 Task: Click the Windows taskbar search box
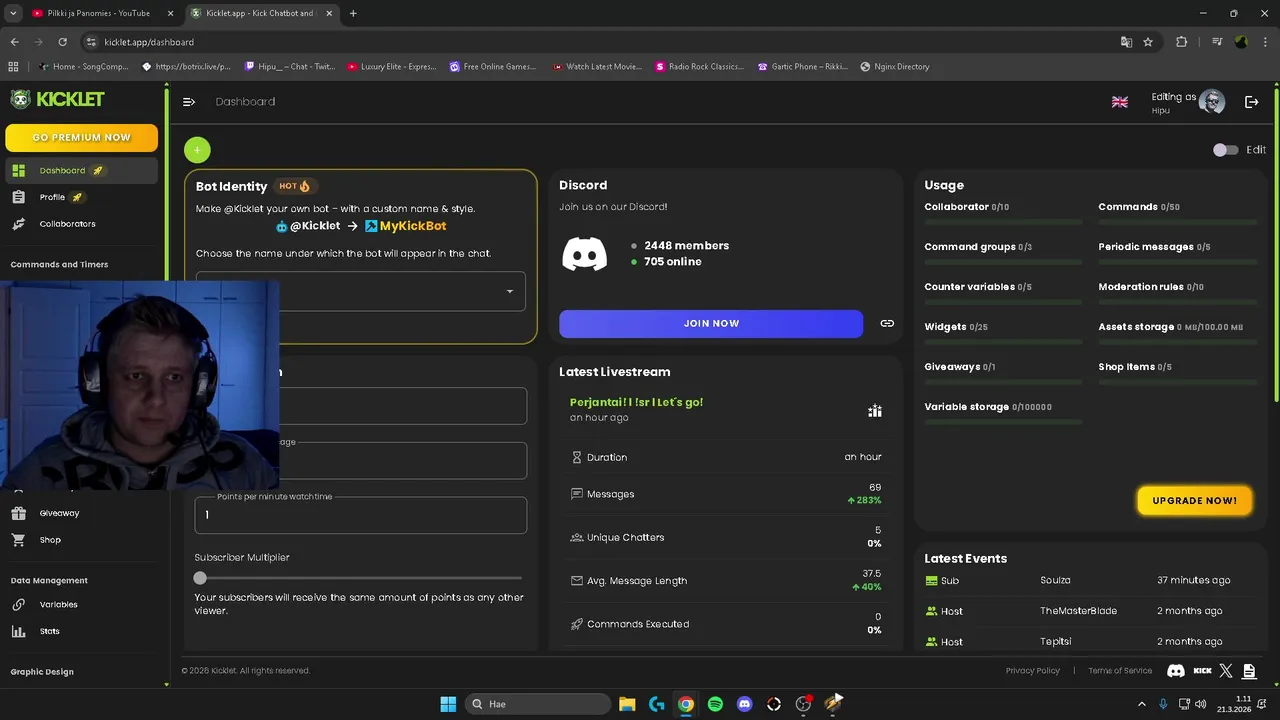coord(540,704)
